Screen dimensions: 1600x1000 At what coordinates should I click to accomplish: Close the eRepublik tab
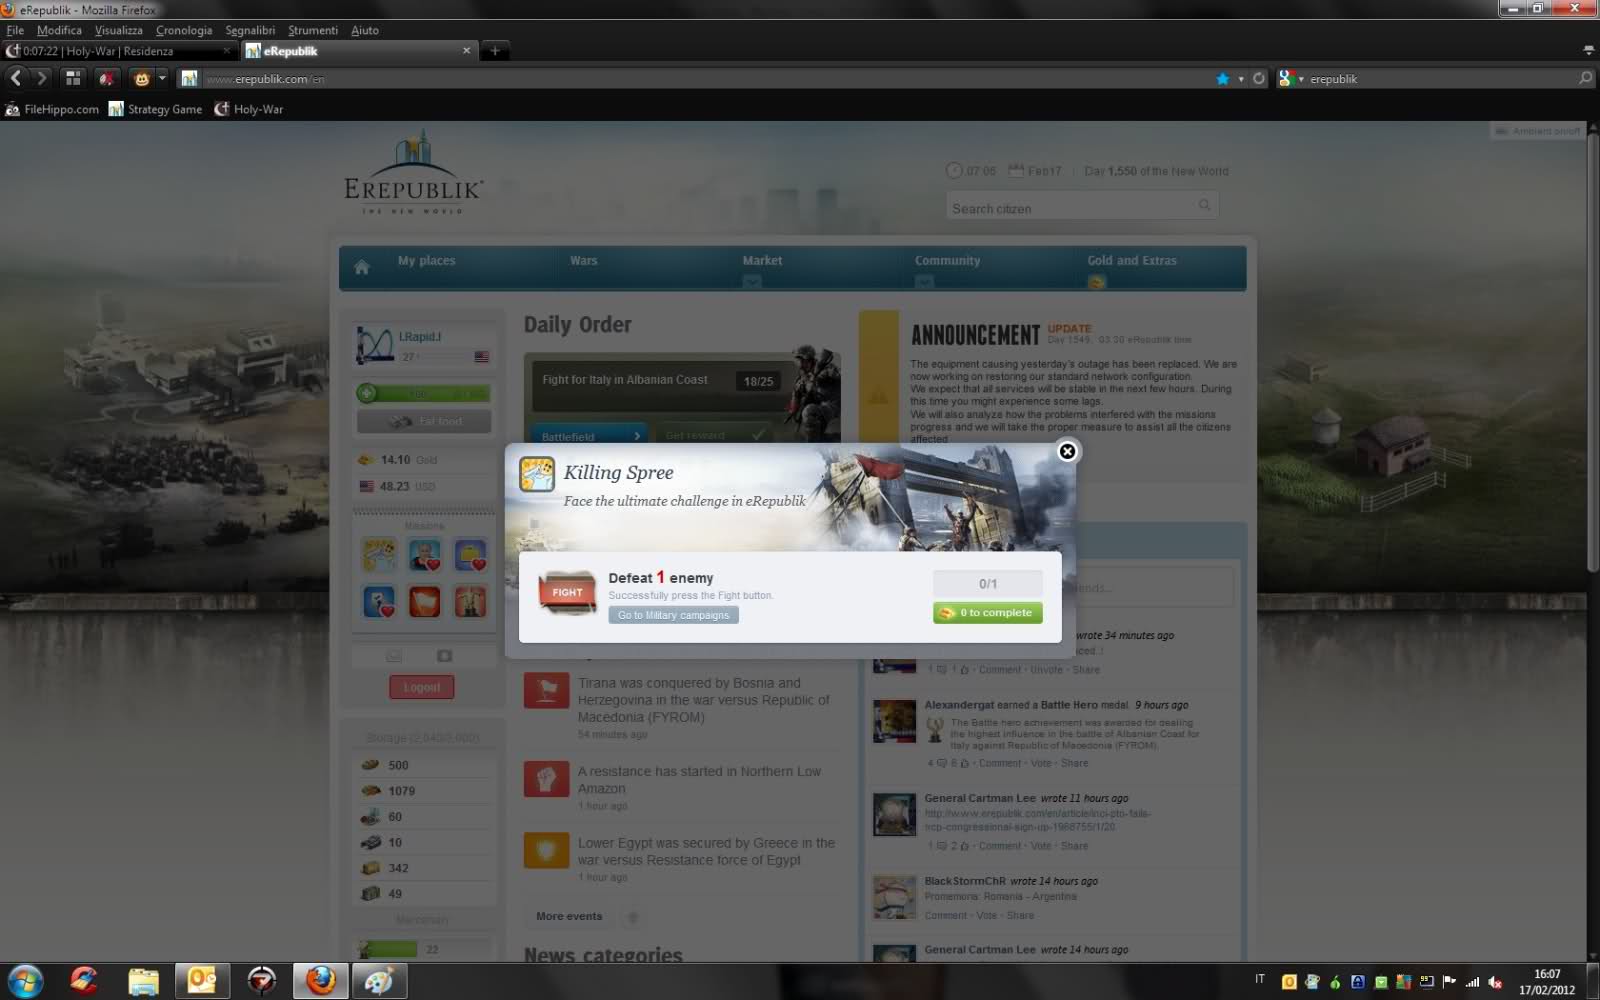pyautogui.click(x=466, y=50)
